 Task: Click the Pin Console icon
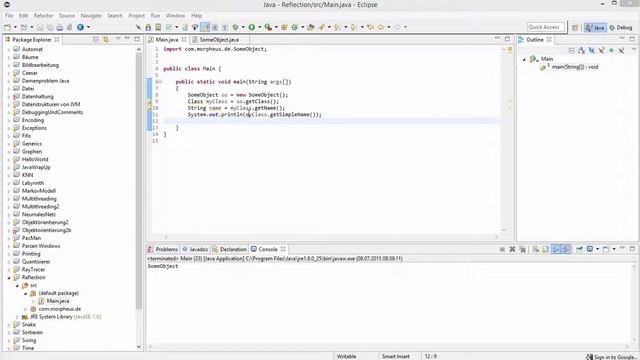click(x=580, y=249)
